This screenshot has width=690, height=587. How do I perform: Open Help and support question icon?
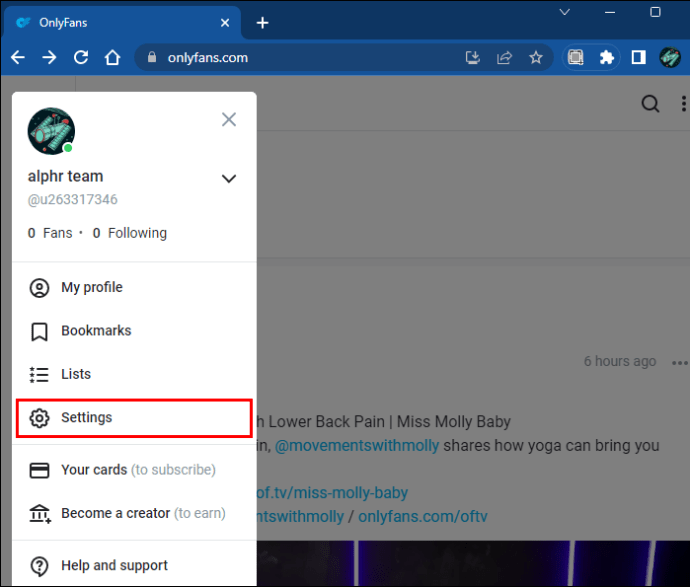click(x=39, y=566)
